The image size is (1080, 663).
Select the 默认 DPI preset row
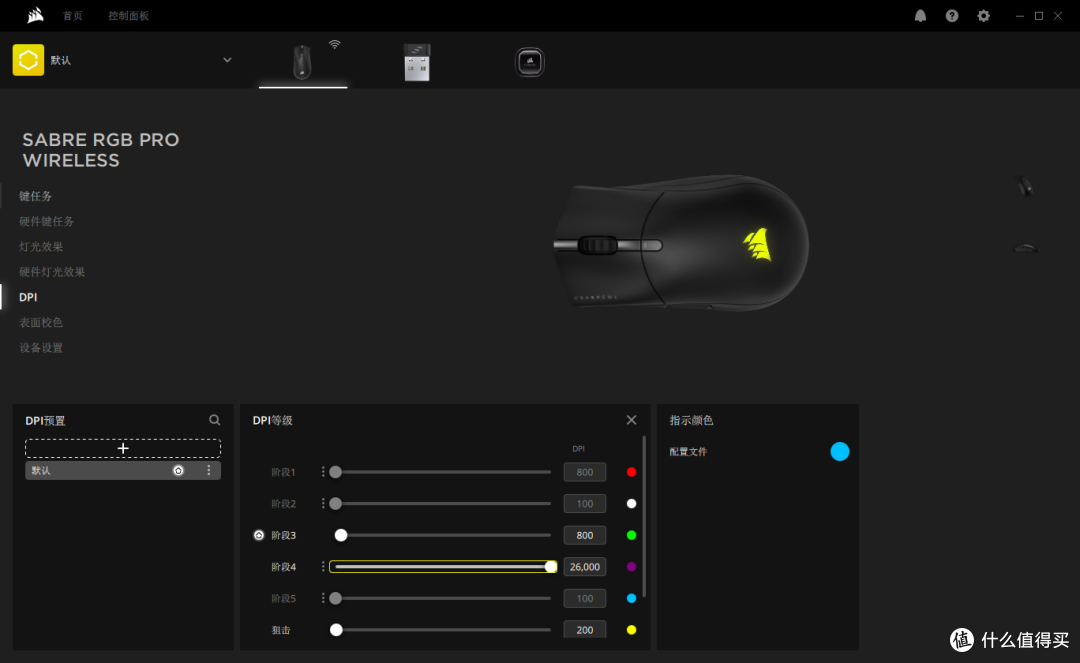tap(123, 470)
